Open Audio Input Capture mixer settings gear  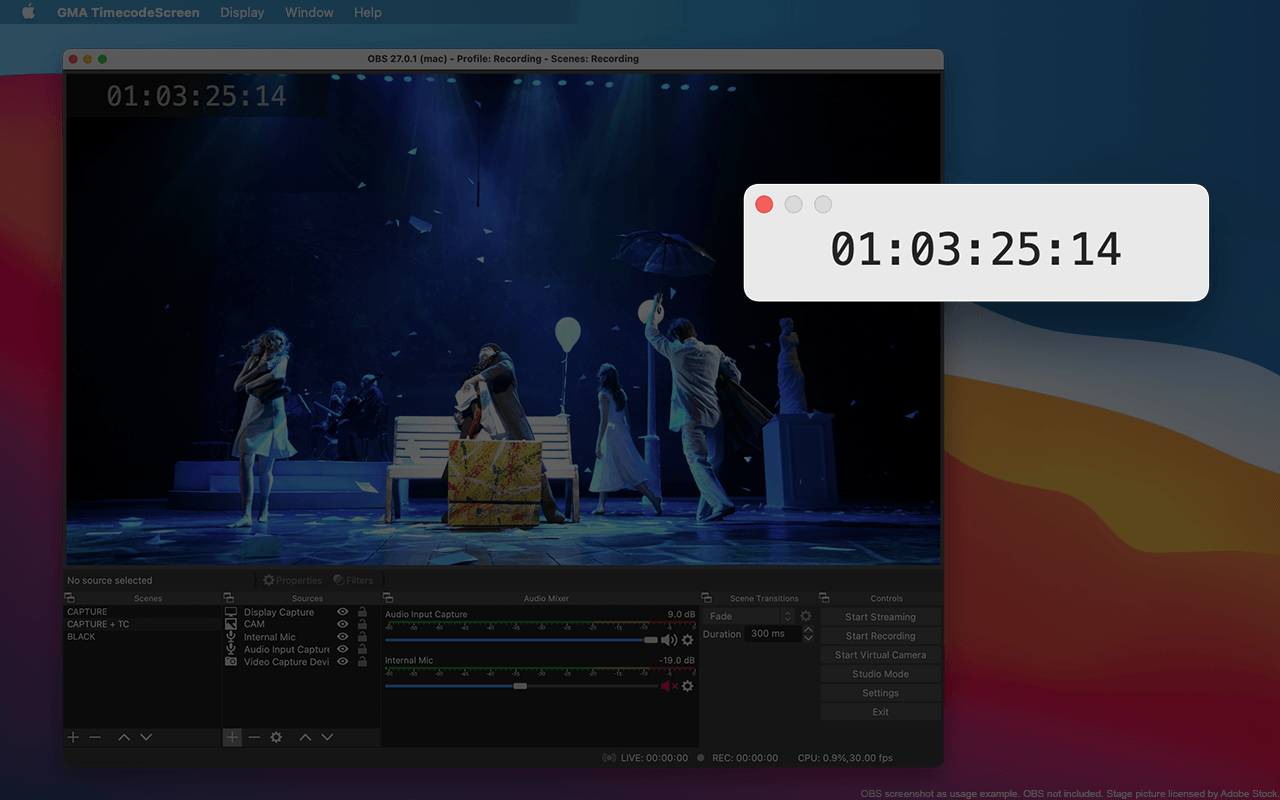pyautogui.click(x=687, y=640)
